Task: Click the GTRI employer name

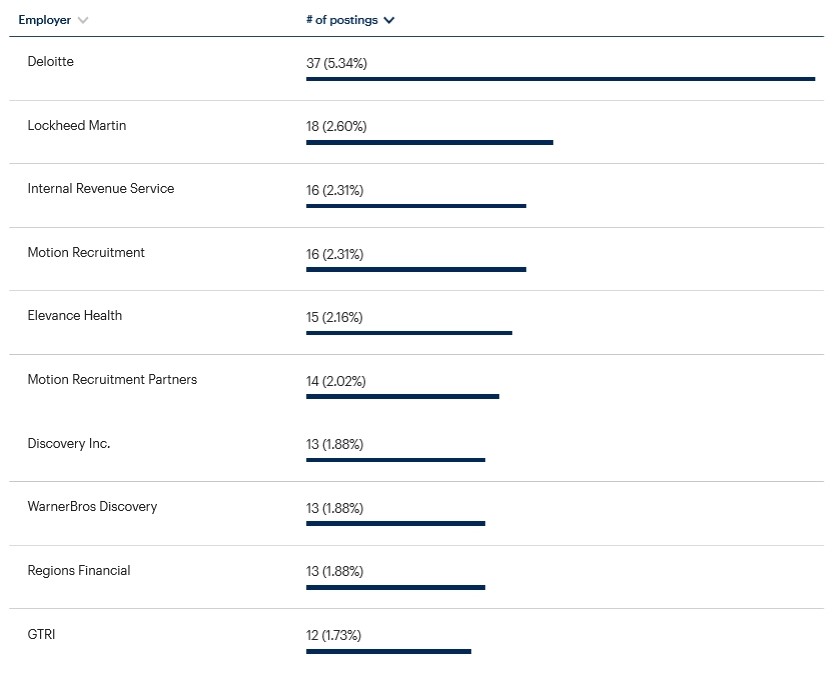Action: (x=42, y=634)
